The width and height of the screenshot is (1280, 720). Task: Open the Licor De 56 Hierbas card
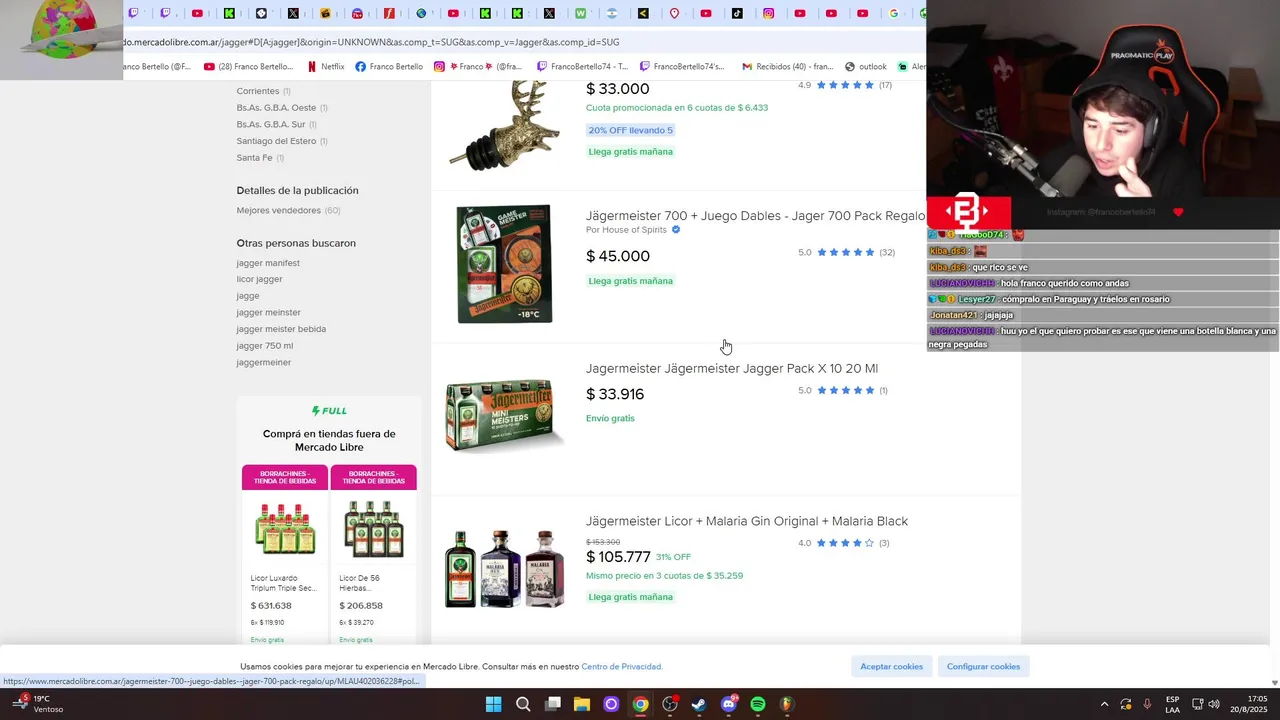(x=373, y=554)
